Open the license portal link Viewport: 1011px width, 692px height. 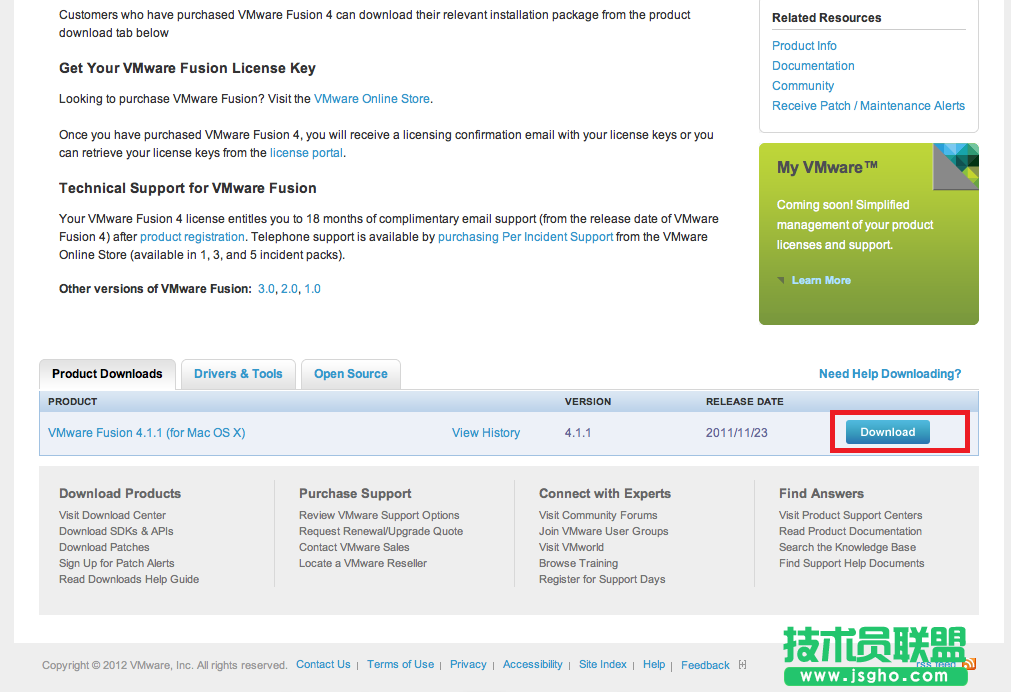pyautogui.click(x=306, y=152)
